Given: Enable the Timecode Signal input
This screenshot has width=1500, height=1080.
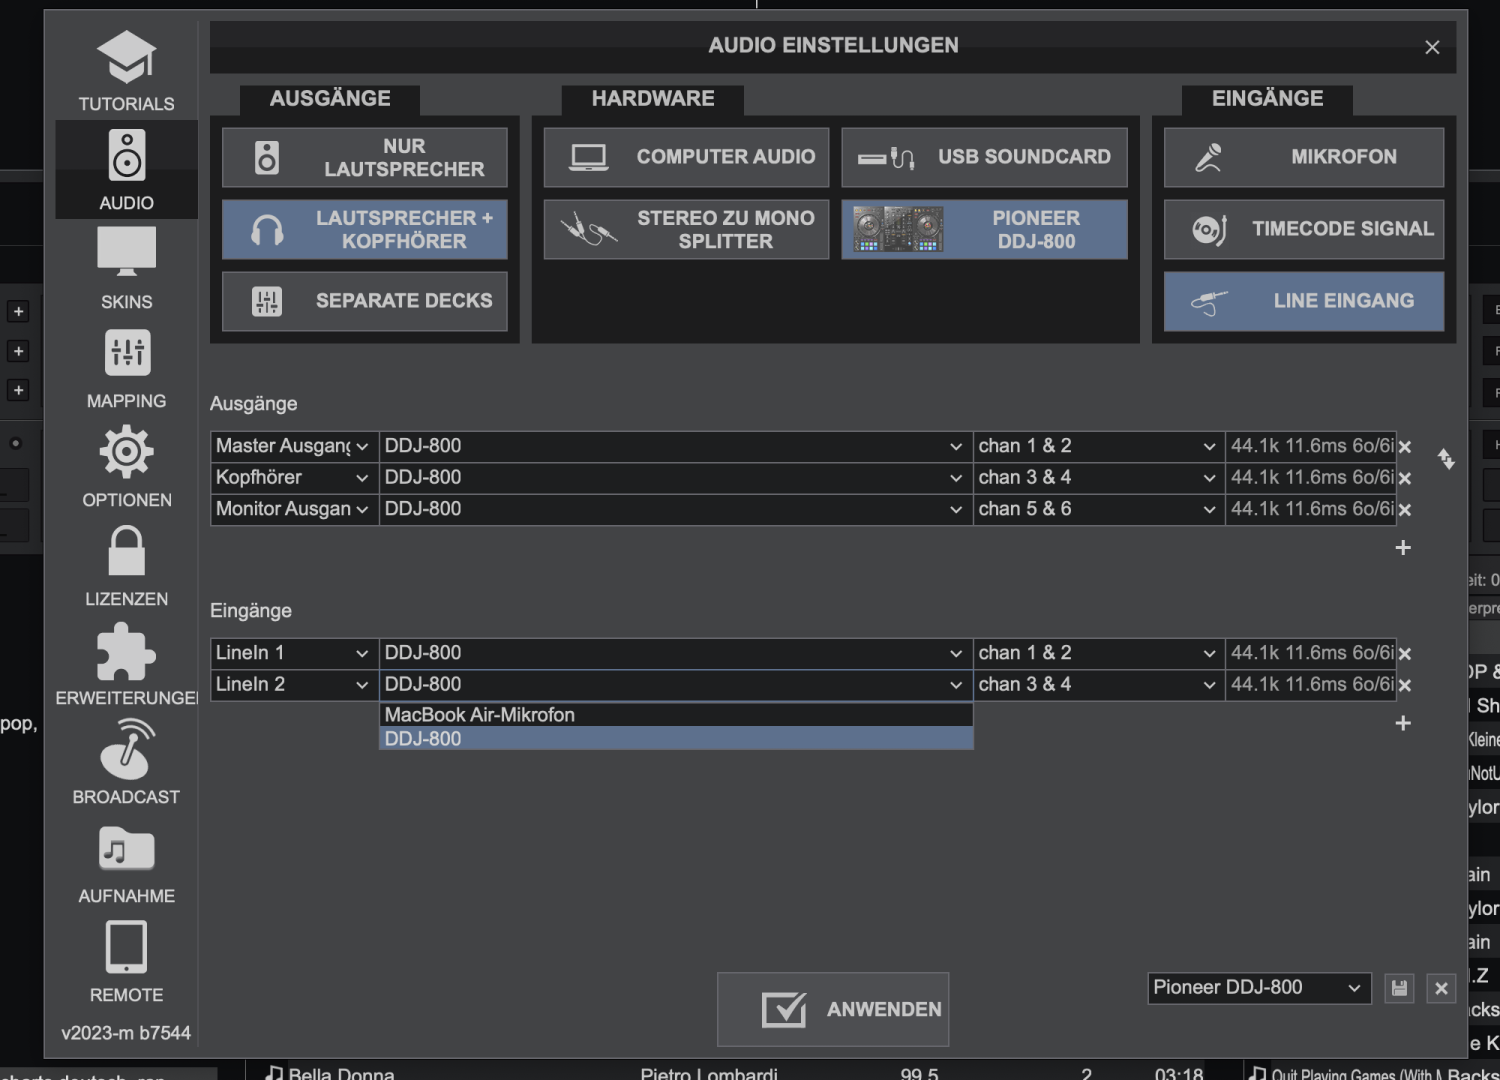Looking at the screenshot, I should pos(1304,229).
